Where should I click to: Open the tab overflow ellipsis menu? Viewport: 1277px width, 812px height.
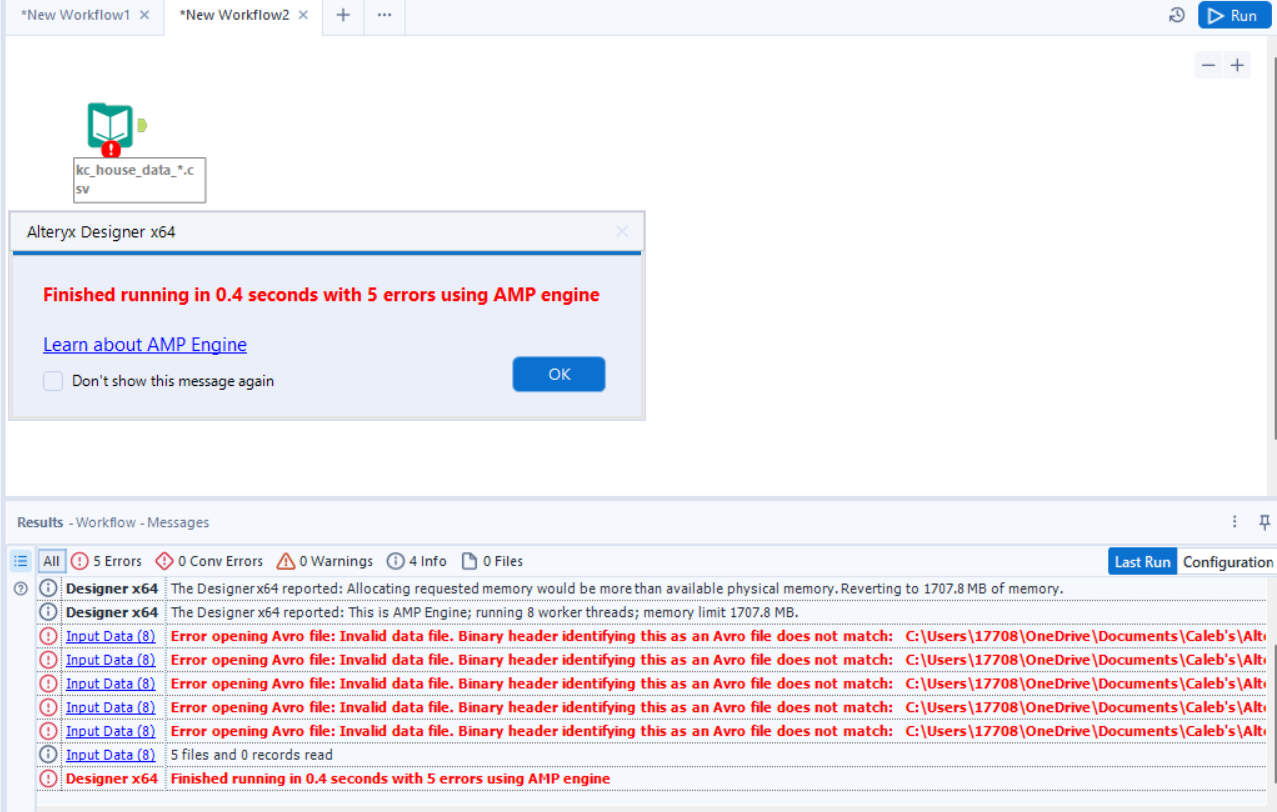tap(384, 16)
